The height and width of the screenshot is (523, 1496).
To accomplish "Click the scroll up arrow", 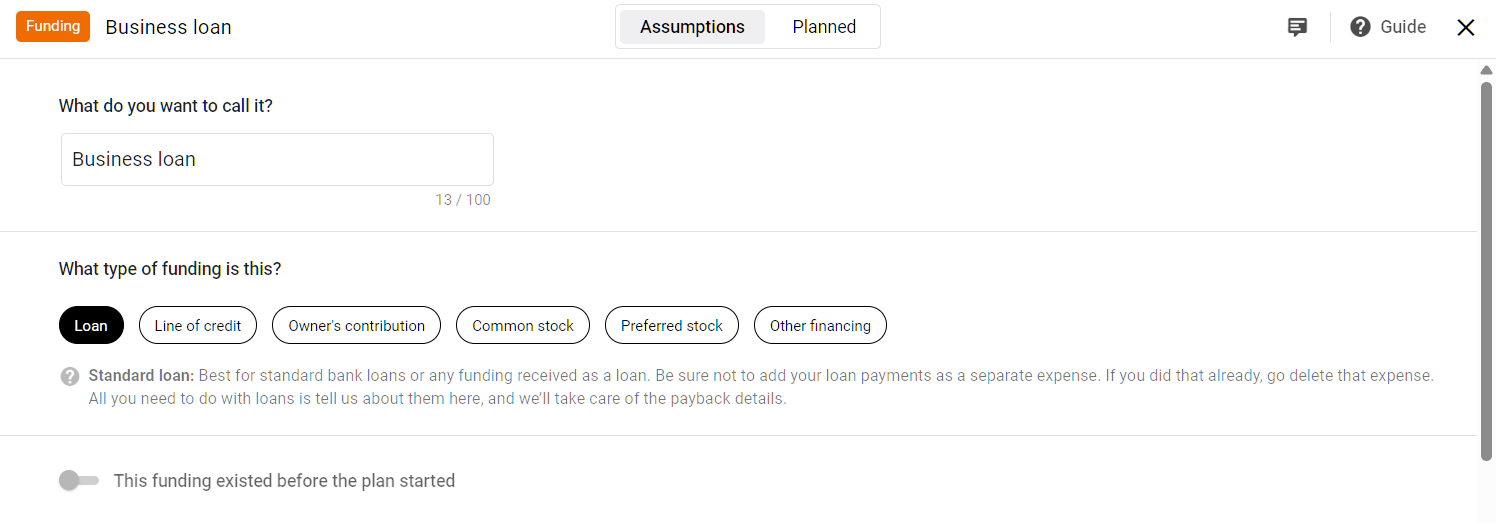I will (1486, 70).
